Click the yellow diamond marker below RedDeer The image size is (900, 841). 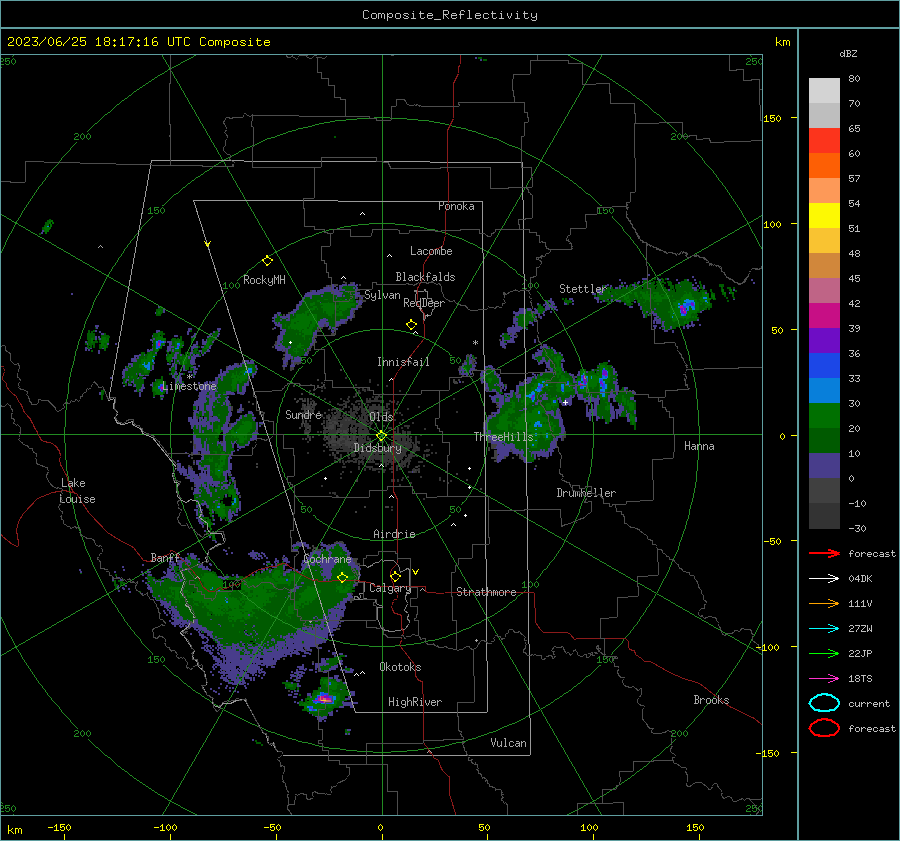(x=411, y=325)
